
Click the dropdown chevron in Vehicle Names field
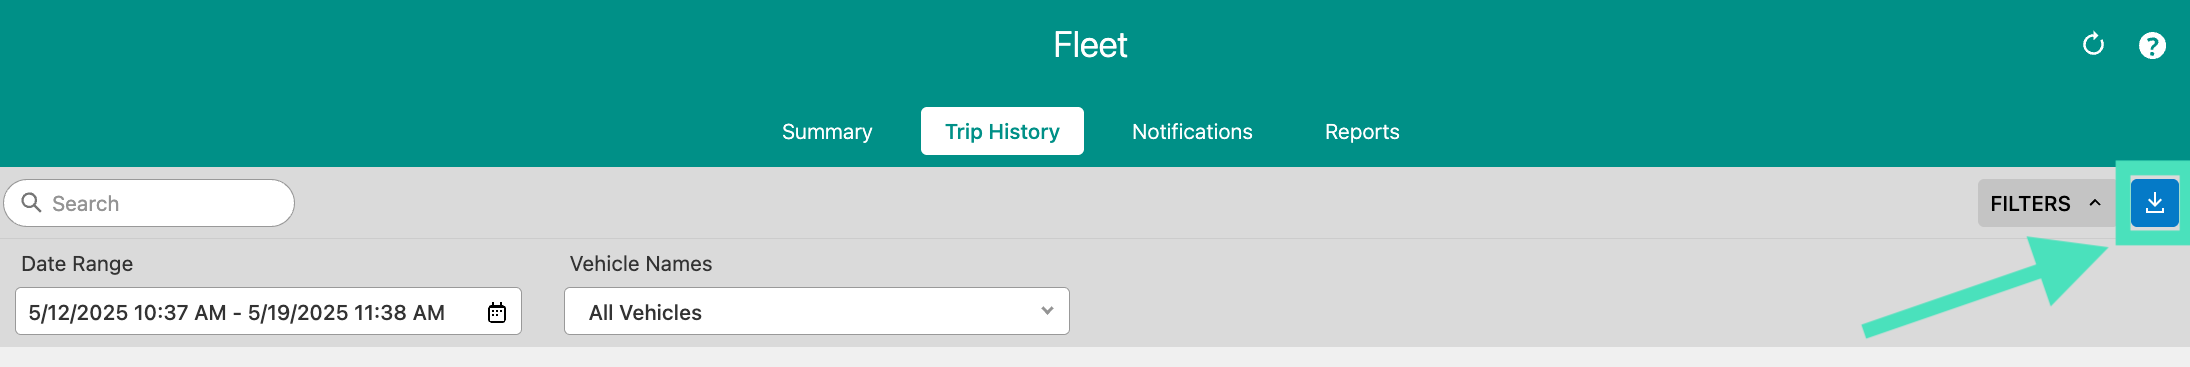pyautogui.click(x=1047, y=311)
